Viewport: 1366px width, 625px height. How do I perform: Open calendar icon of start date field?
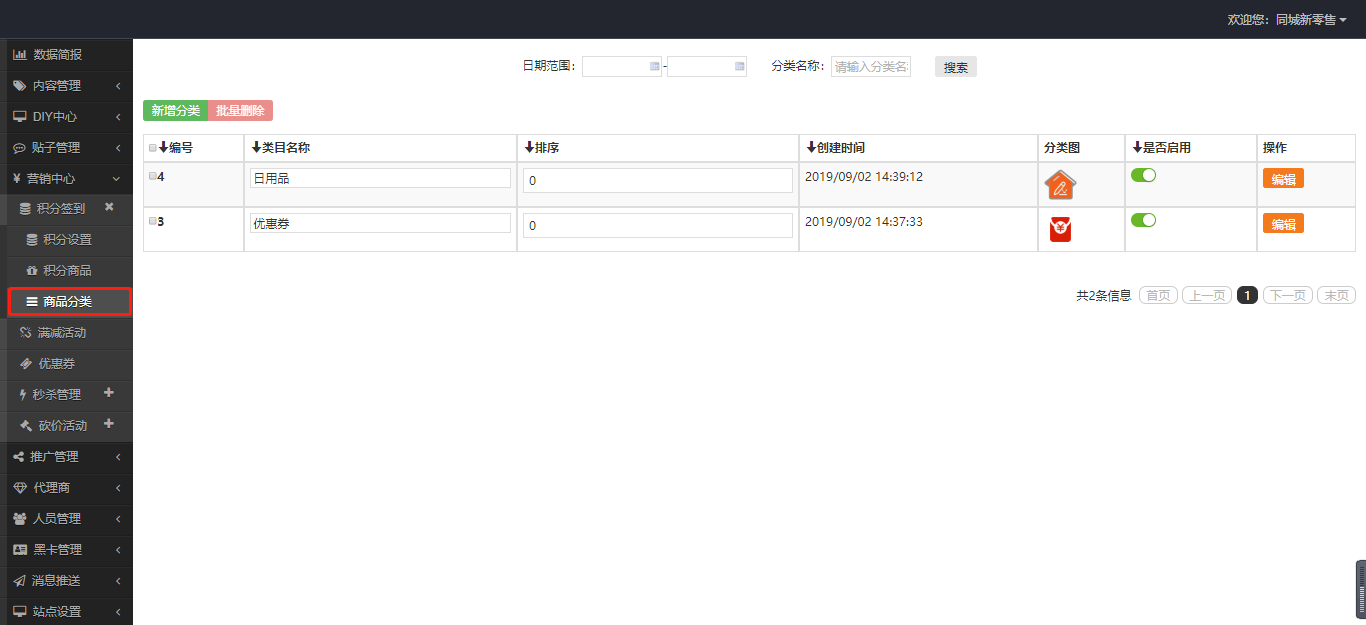655,66
